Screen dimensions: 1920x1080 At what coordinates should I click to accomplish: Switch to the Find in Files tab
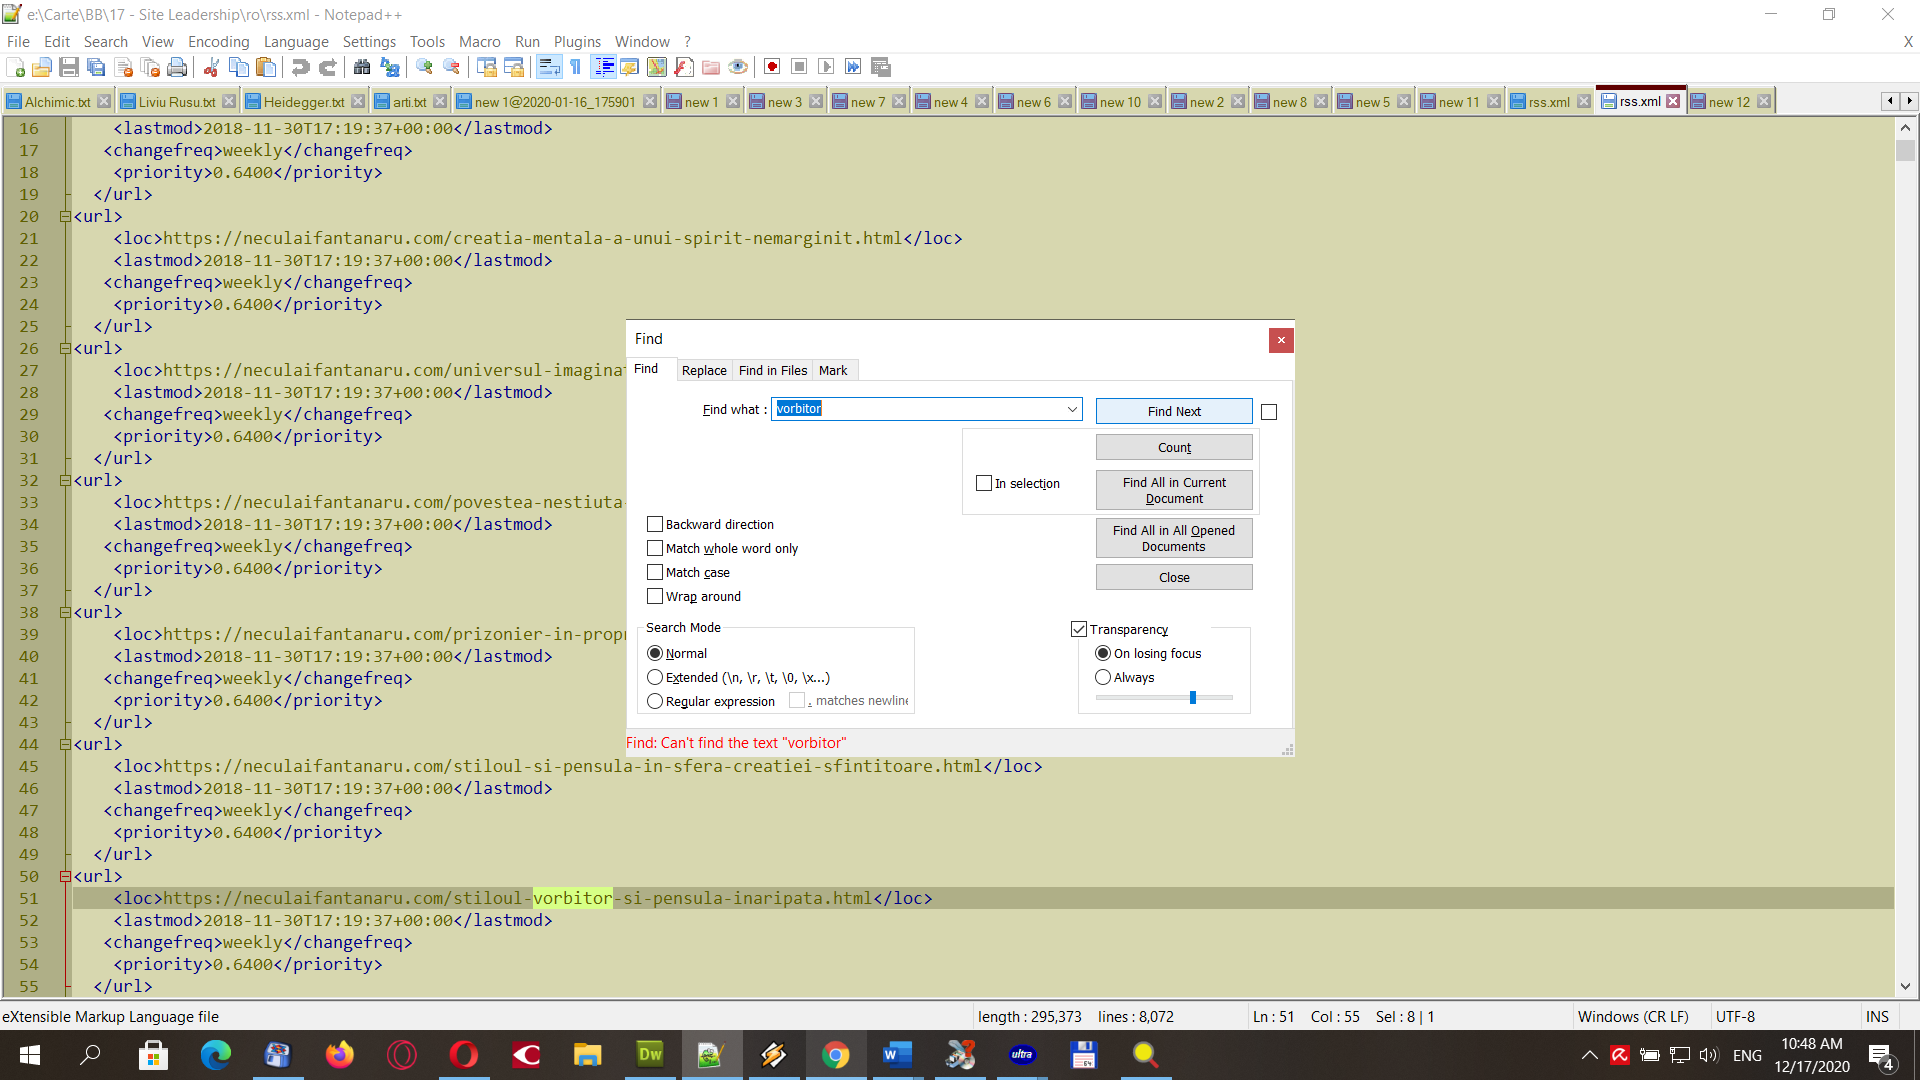[x=773, y=370]
